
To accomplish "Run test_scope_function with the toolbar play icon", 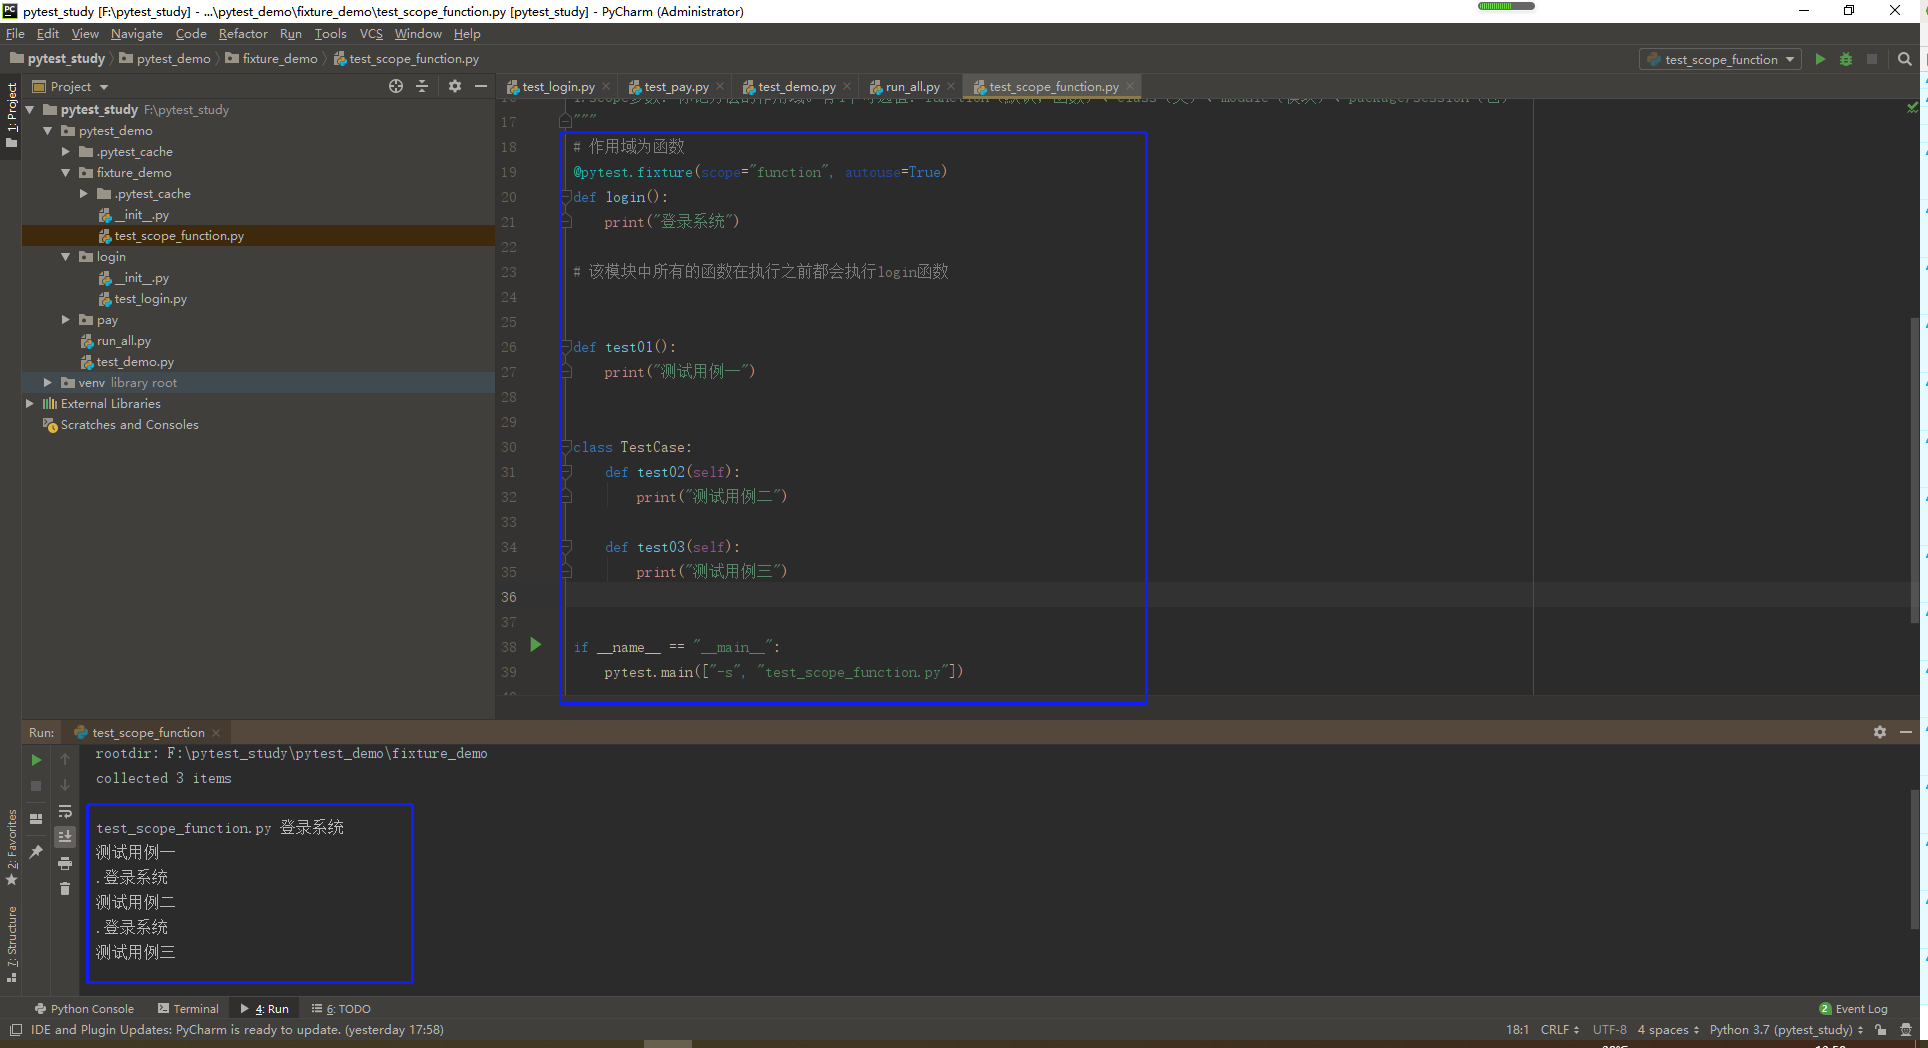I will (1820, 59).
